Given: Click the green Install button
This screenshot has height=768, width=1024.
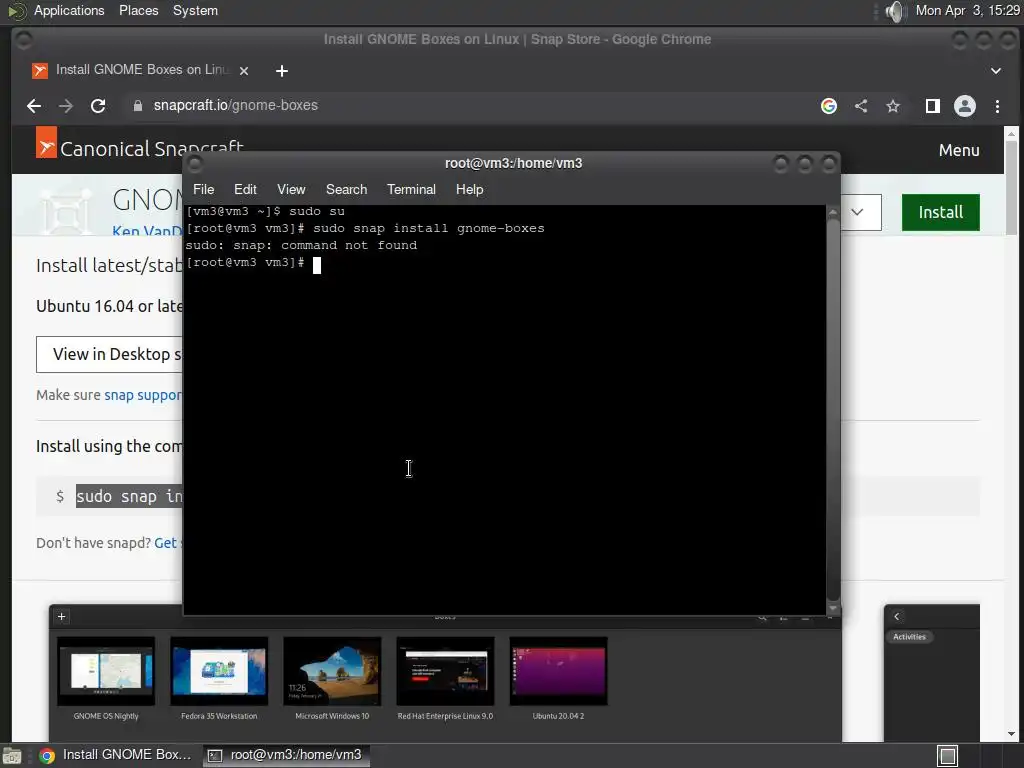Looking at the screenshot, I should [x=940, y=212].
